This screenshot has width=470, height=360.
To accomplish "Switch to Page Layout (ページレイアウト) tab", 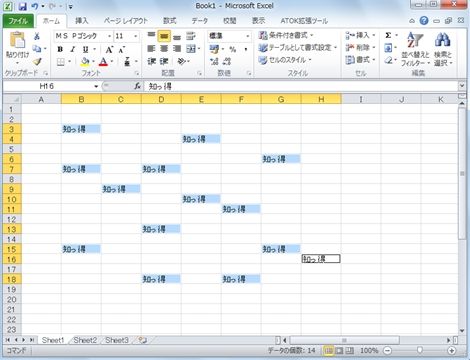I will tap(126, 21).
